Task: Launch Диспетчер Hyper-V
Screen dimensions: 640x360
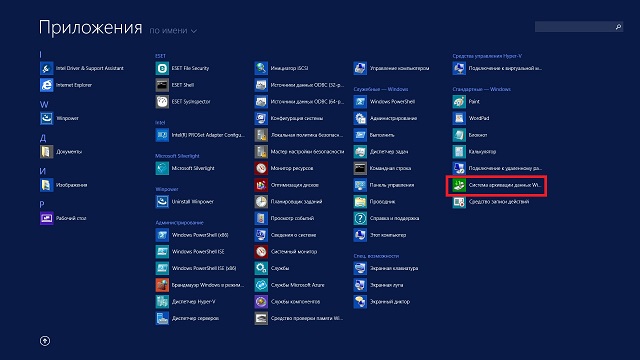Action: [186, 302]
